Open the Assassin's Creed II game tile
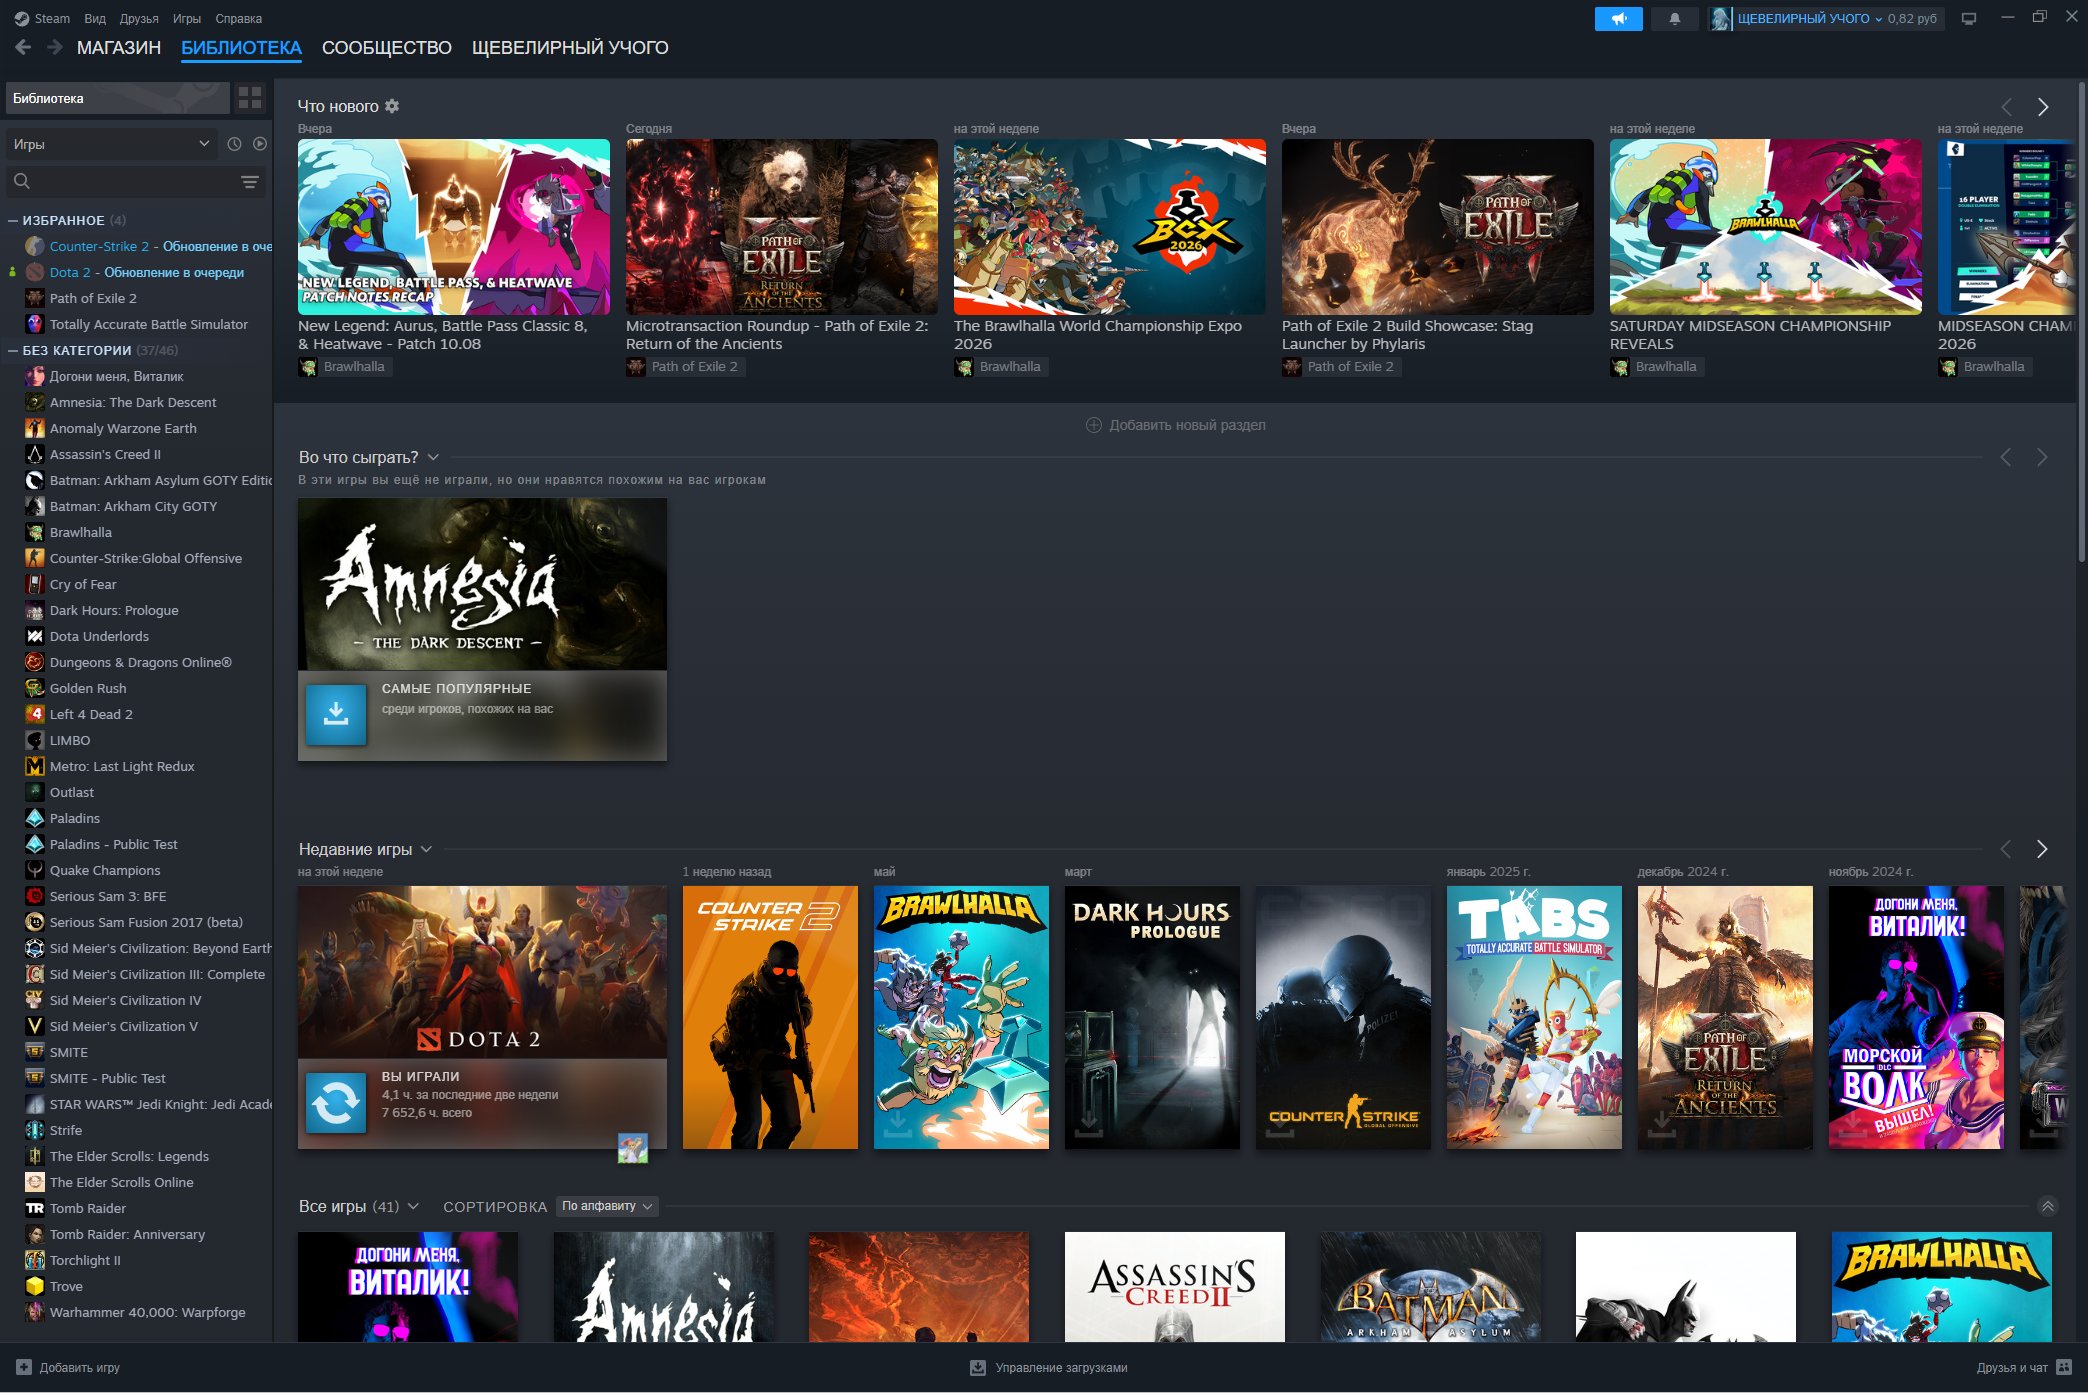 1175,1287
